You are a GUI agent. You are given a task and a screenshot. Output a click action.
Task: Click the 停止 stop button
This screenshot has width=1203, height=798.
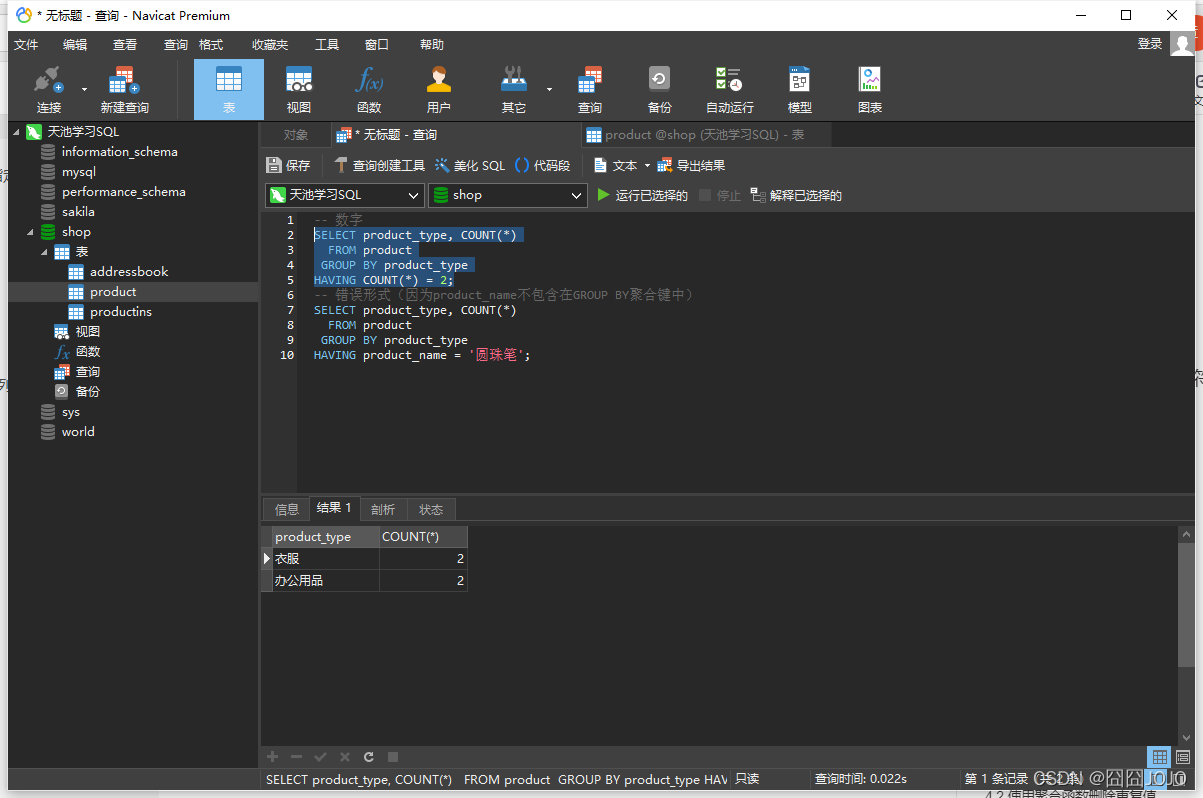point(720,196)
